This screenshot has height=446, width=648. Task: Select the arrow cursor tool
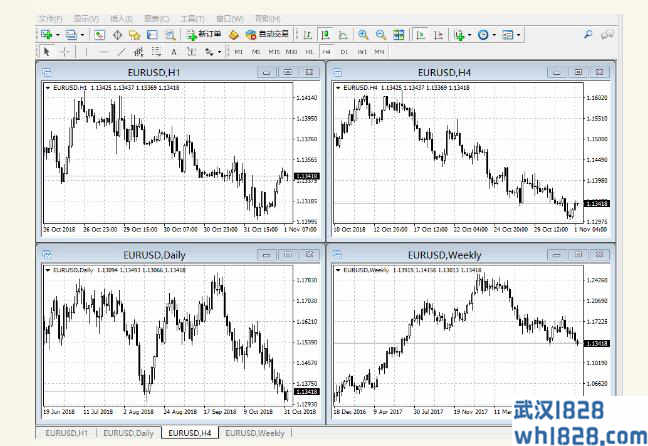click(47, 51)
